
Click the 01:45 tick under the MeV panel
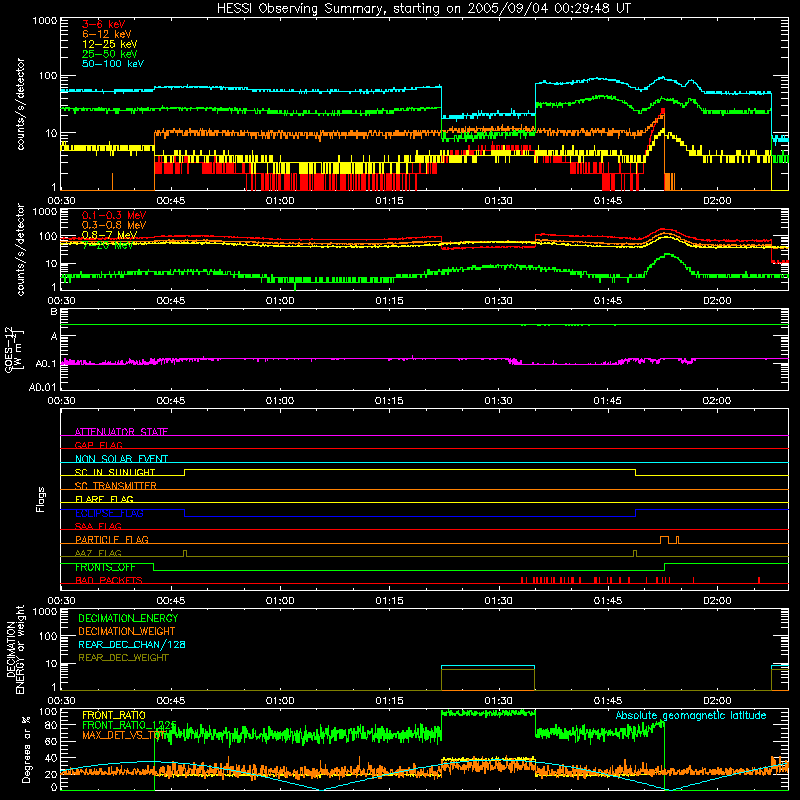click(x=608, y=301)
